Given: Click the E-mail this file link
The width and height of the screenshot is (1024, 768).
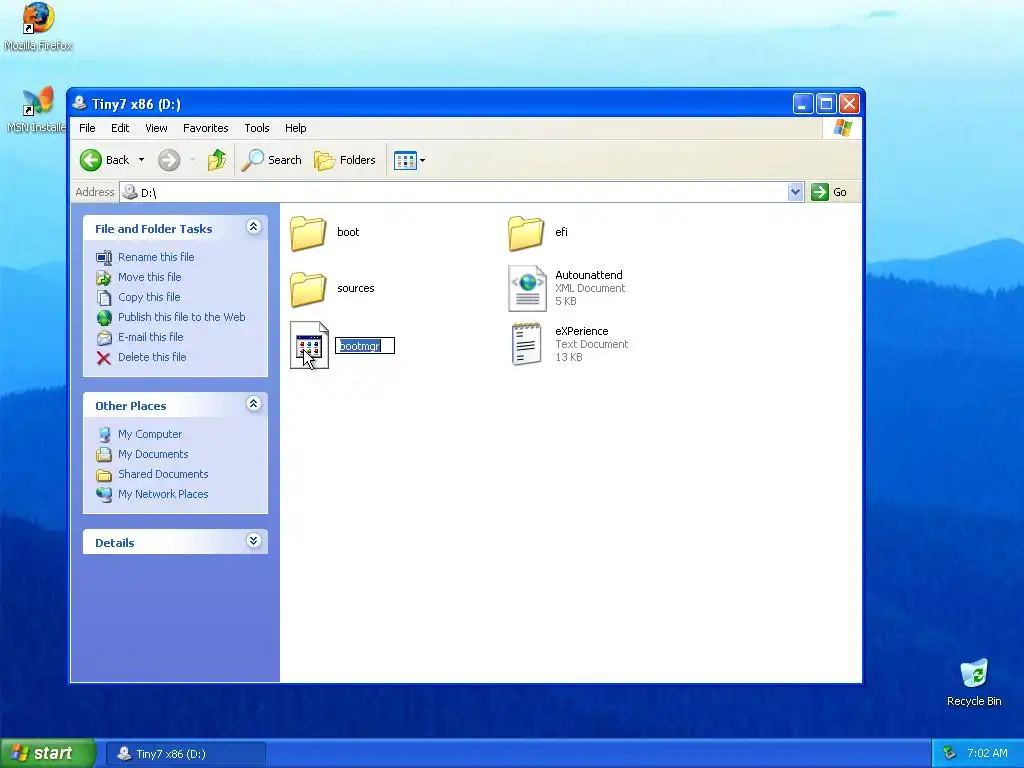Looking at the screenshot, I should tap(150, 337).
